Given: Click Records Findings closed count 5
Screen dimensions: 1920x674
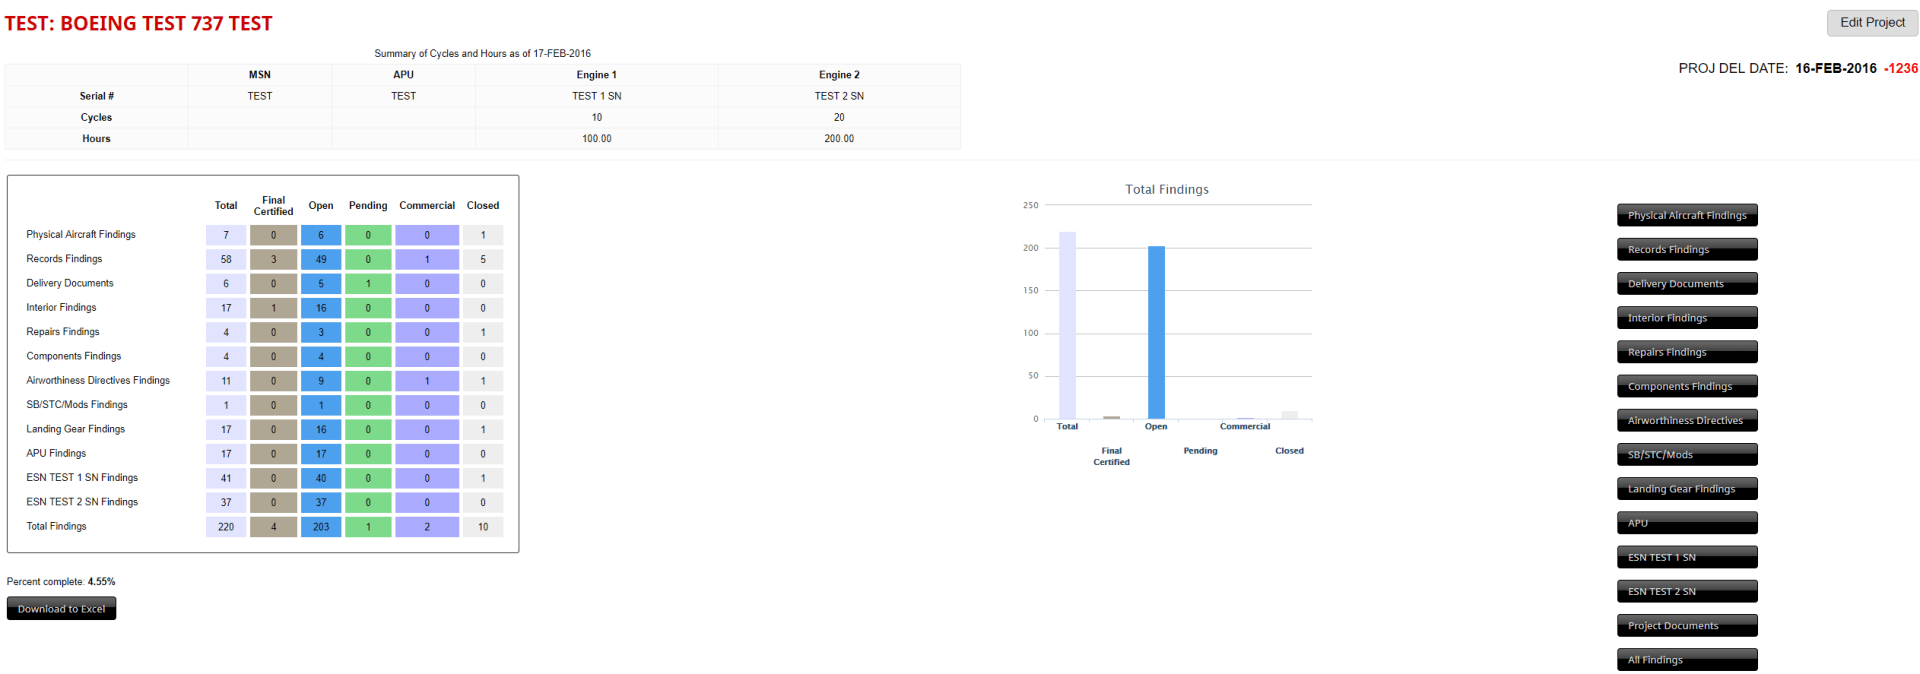Looking at the screenshot, I should 483,259.
